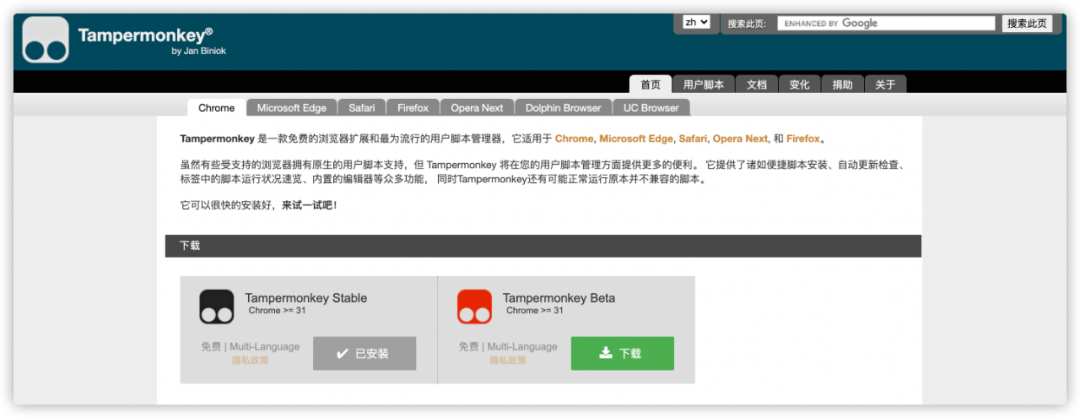
Task: Click the 搜索此页 search button
Action: coord(1027,23)
